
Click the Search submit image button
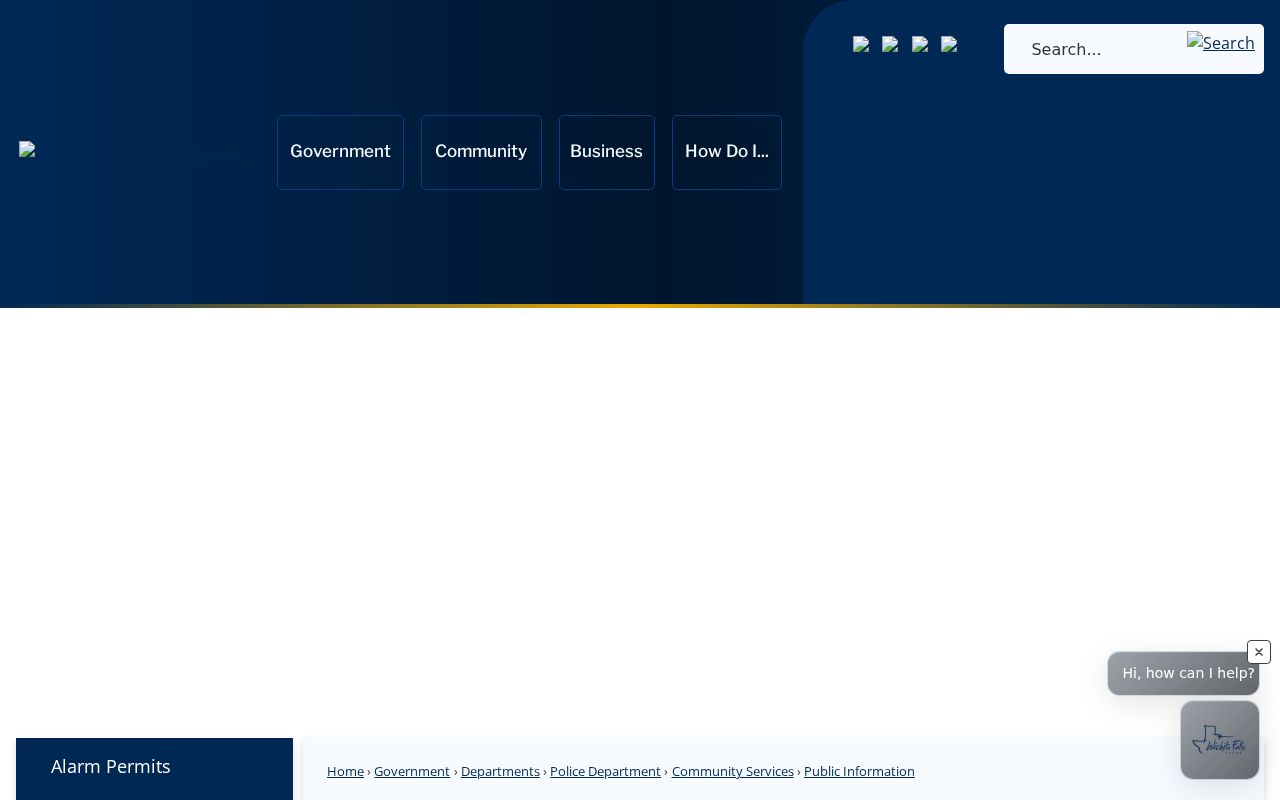1220,43
